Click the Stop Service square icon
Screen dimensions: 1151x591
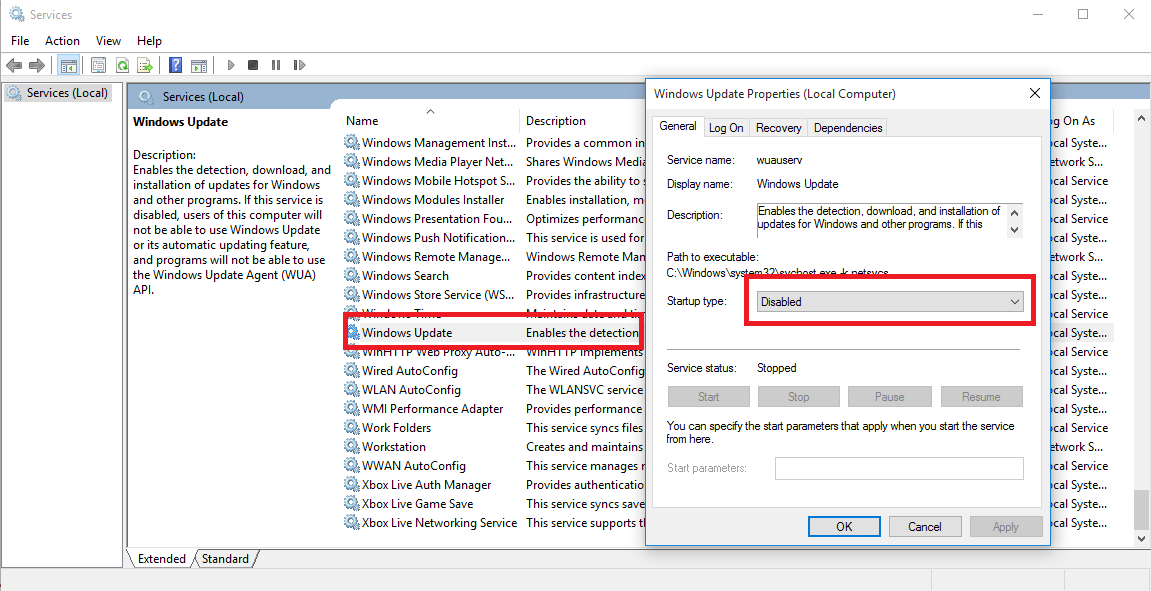click(253, 65)
